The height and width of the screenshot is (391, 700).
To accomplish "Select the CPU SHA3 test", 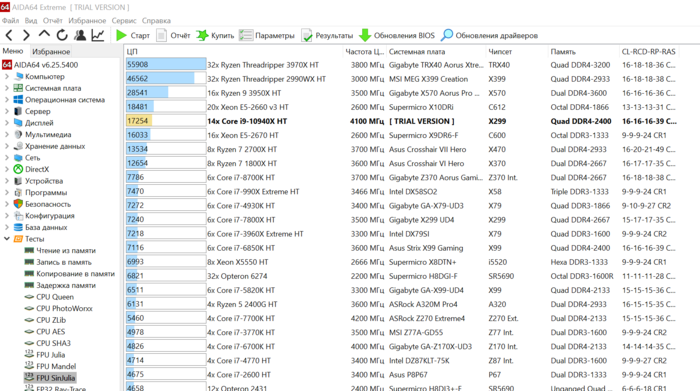I will 53,343.
